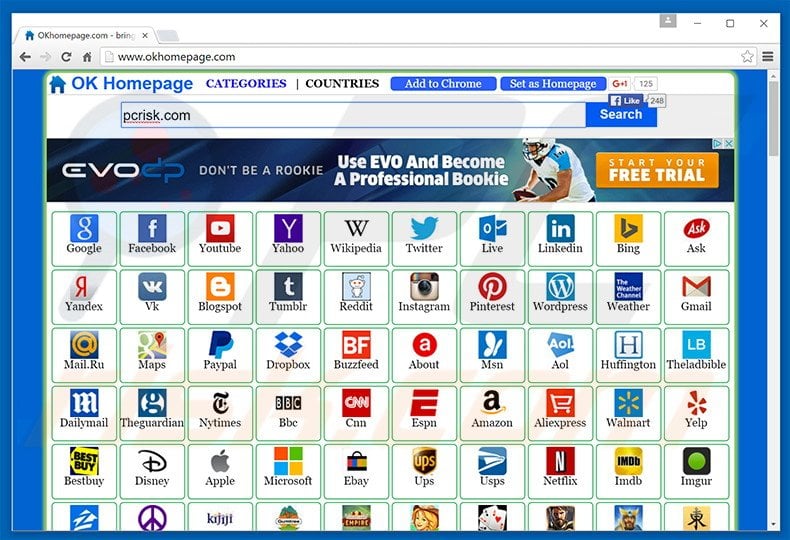Open the COUNTRIES menu
Viewport: 790px width, 540px height.
click(x=342, y=84)
